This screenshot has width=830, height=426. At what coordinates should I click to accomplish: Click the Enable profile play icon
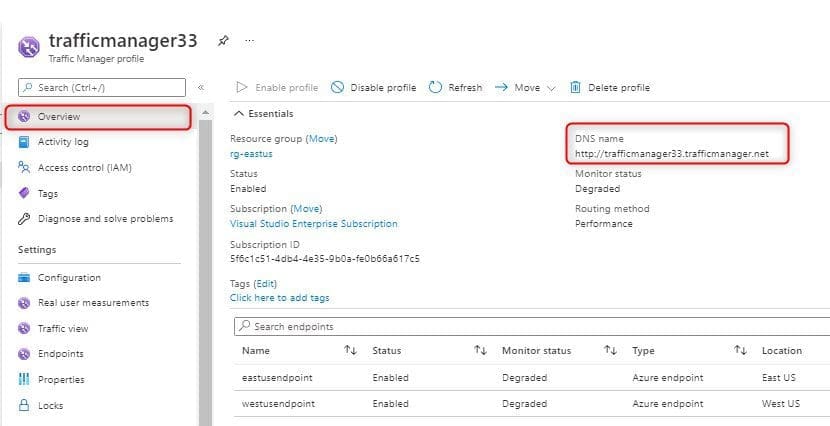[242, 87]
